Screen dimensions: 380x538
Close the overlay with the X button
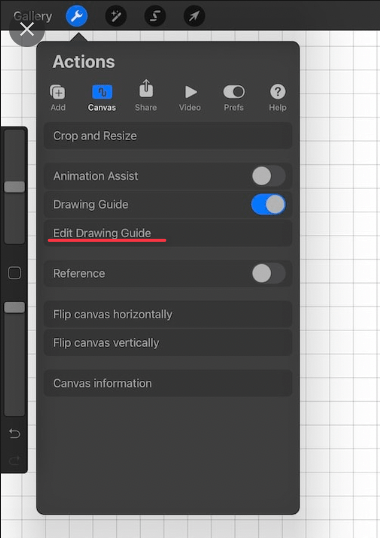(x=27, y=30)
